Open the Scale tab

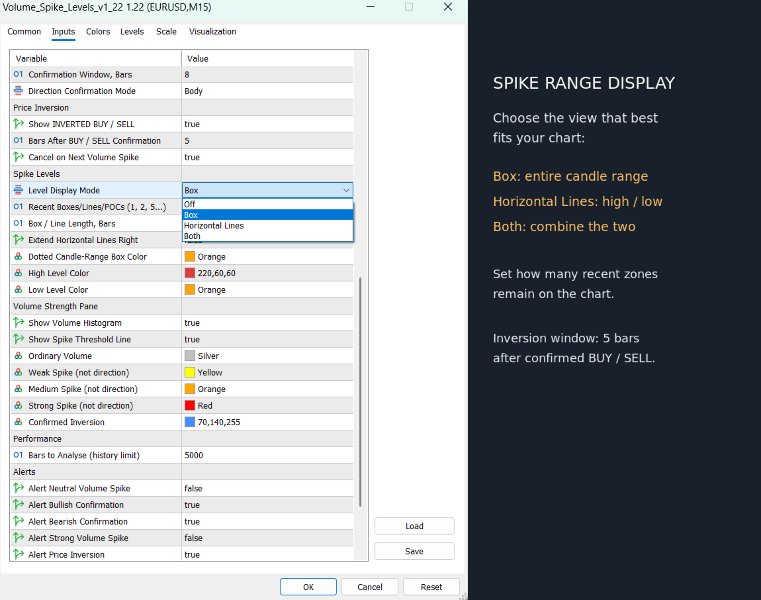(x=166, y=32)
